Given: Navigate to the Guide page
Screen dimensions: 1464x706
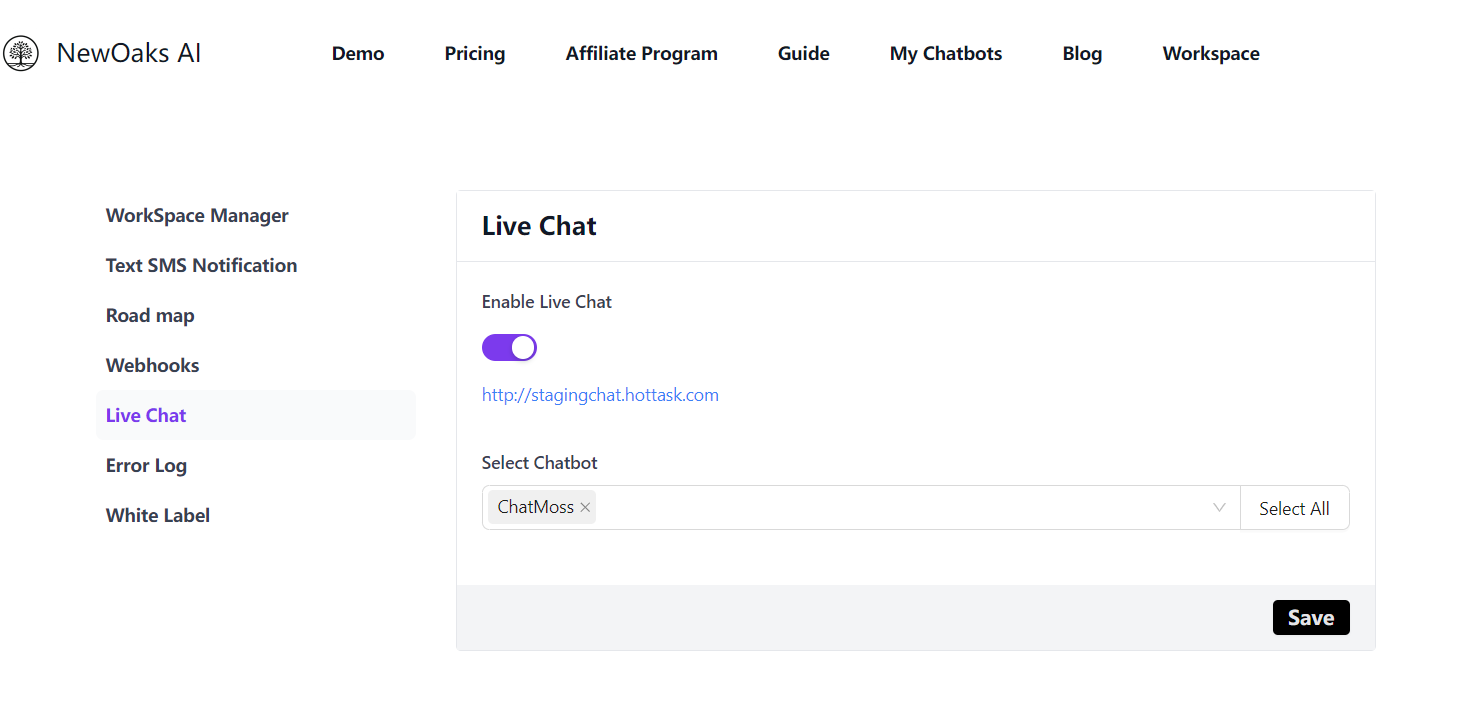Looking at the screenshot, I should tap(803, 54).
